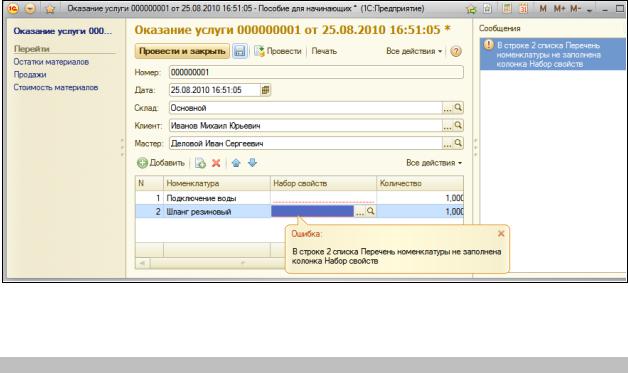Image resolution: width=628 pixels, height=373 pixels.
Task: Click the ellipsis button in row 2 Набор свойств
Action: tap(360, 212)
